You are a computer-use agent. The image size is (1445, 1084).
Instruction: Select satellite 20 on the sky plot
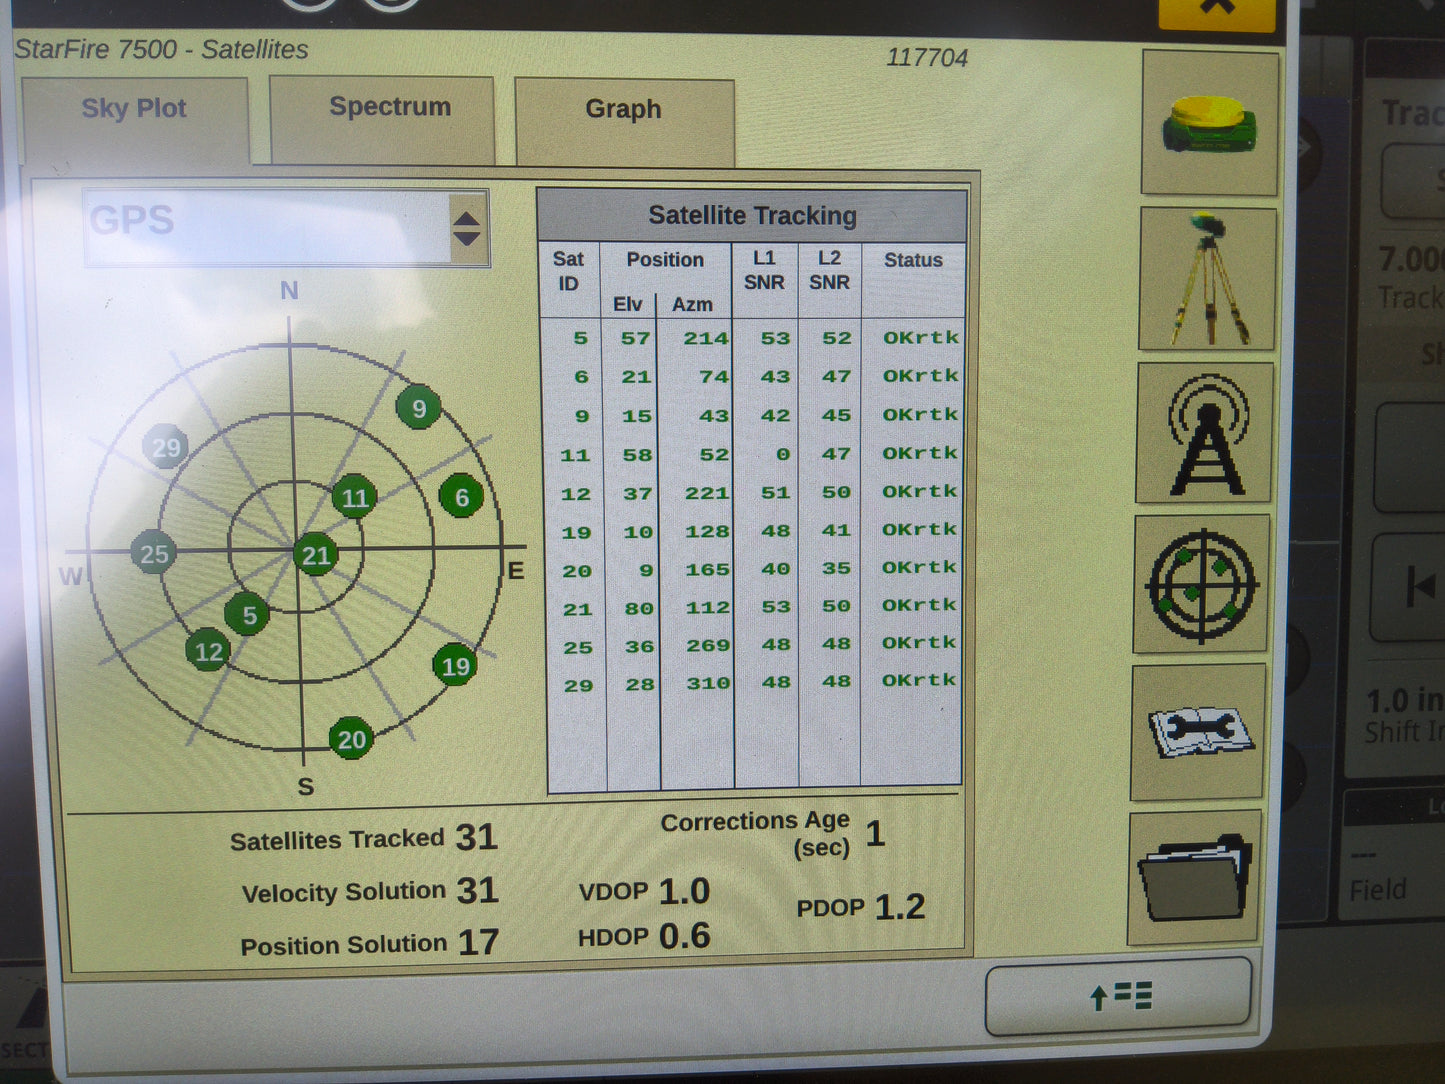(x=351, y=739)
